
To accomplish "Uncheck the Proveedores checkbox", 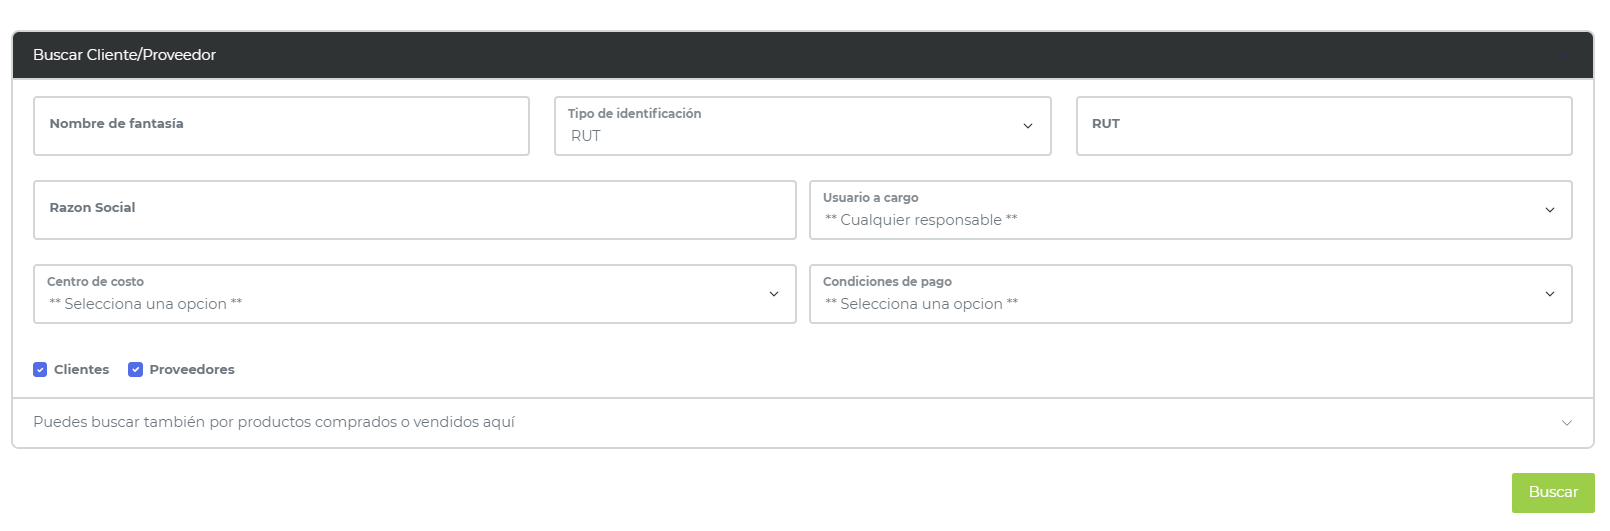I will point(136,370).
